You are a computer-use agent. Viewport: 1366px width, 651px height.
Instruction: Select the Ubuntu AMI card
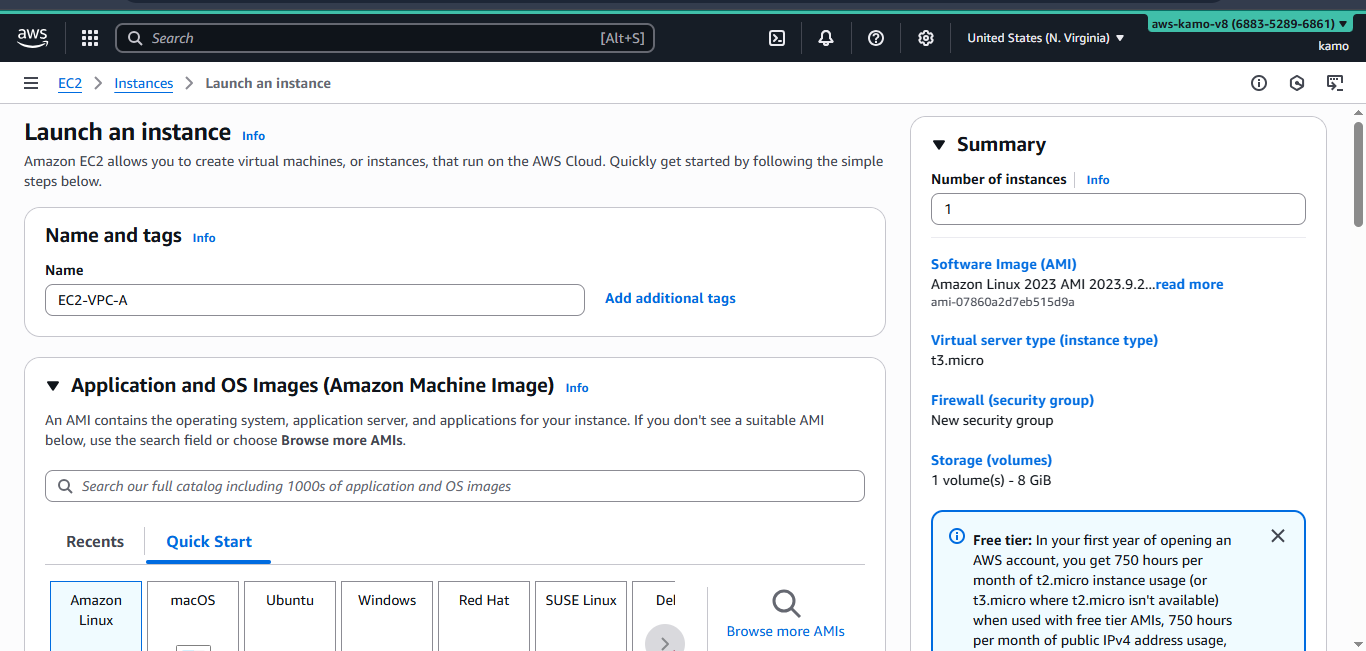point(290,612)
